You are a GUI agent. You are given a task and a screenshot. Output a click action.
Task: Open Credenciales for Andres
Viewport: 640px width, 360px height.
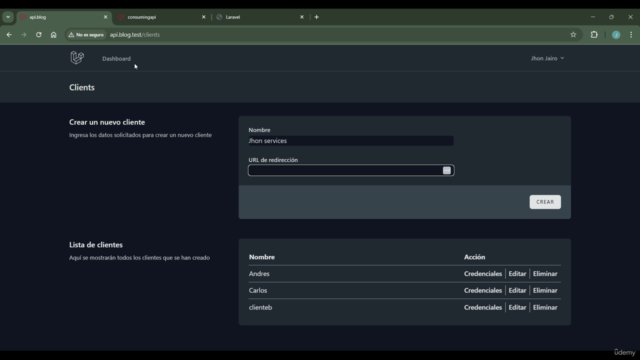click(482, 273)
